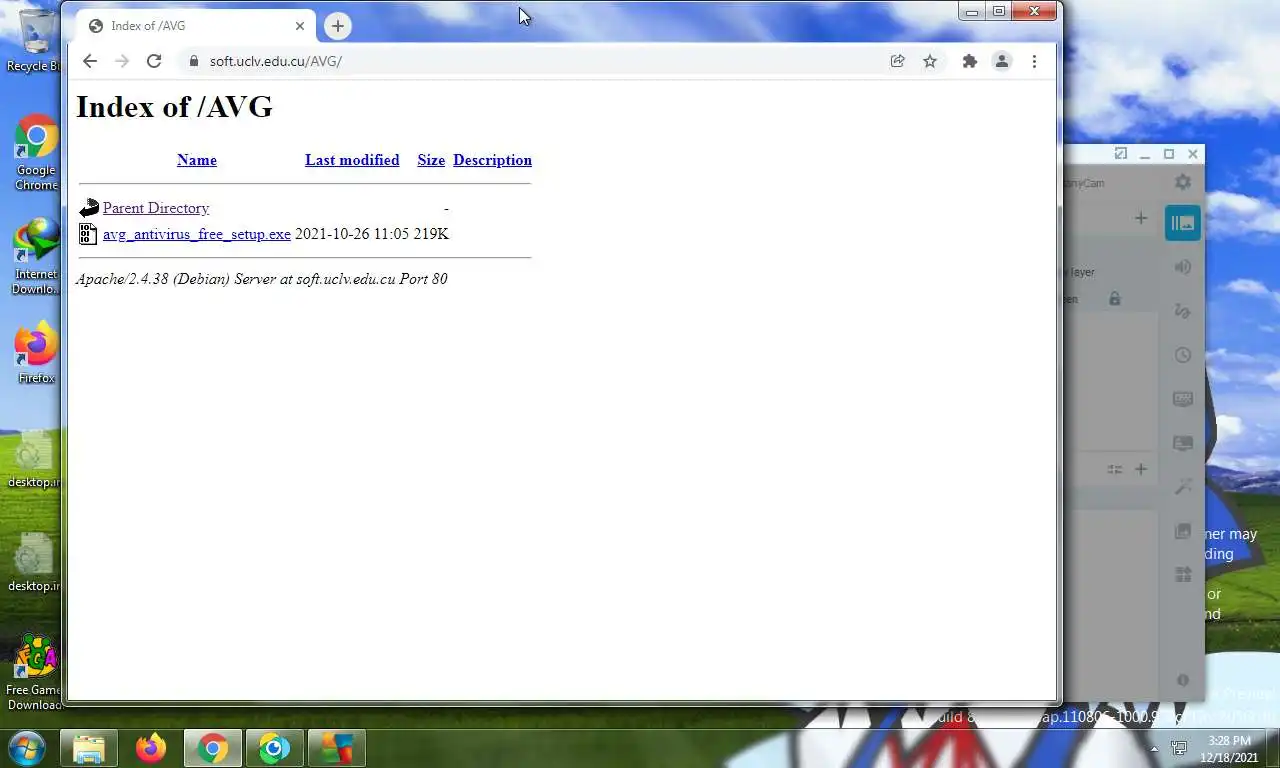Add a new item with ManyCam top plus
The height and width of the screenshot is (768, 1280).
(x=1141, y=218)
